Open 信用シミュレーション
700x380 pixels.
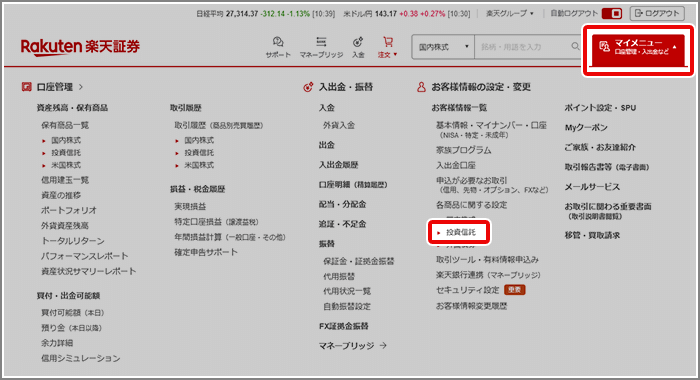[x=81, y=358]
